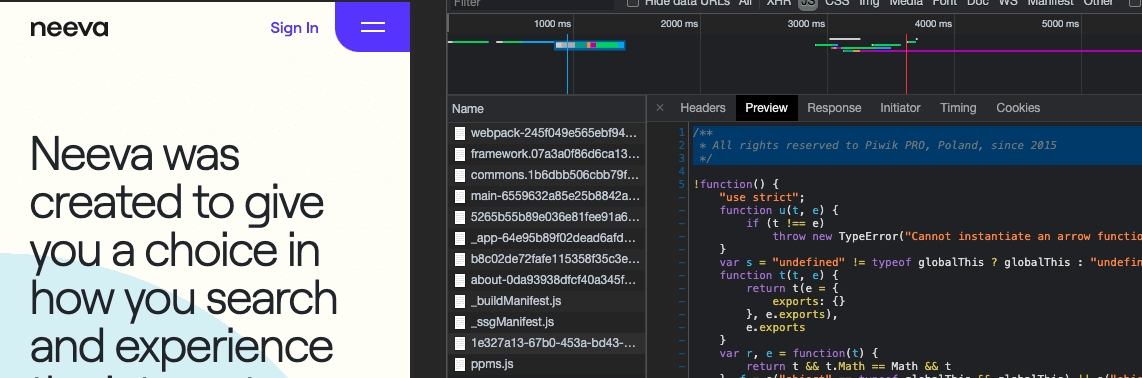
Task: Click file icon next to 5265b55b89e036e81fee91a6
Action: [460, 217]
